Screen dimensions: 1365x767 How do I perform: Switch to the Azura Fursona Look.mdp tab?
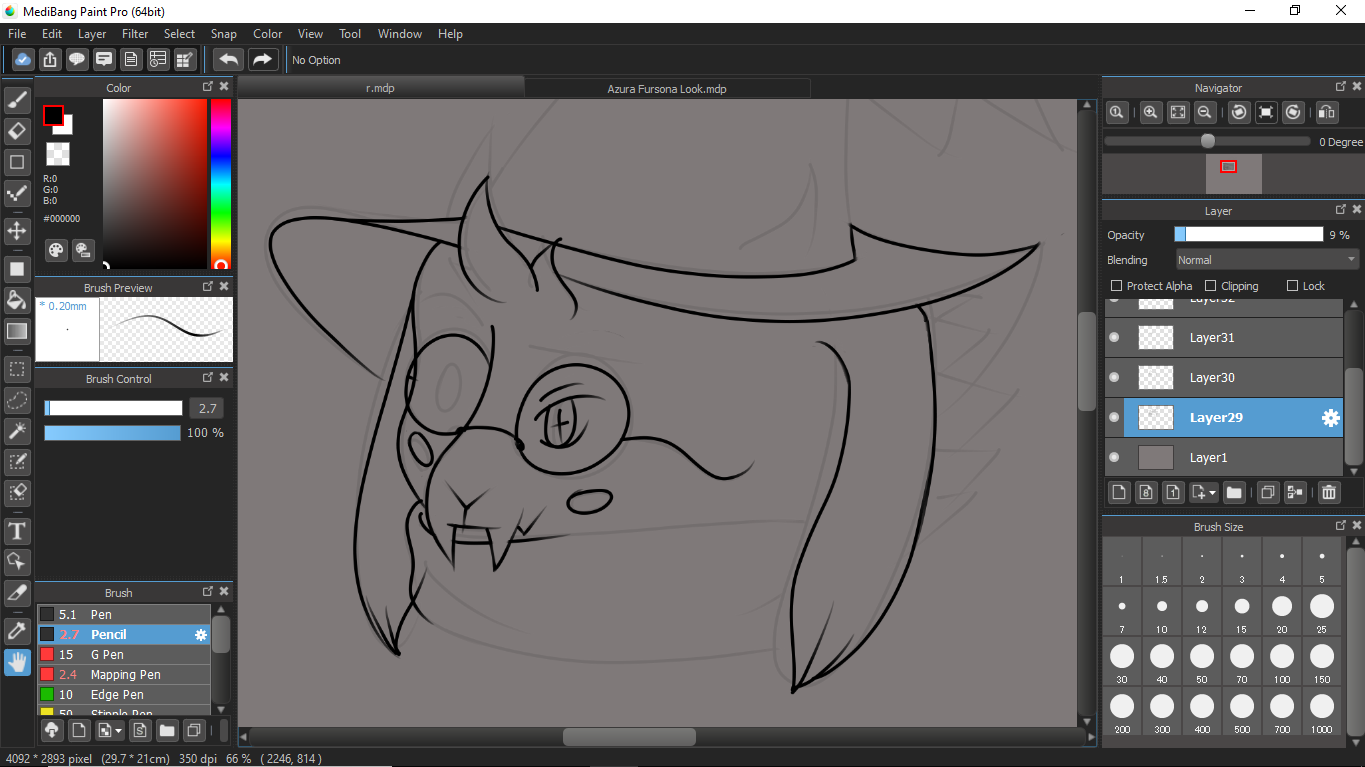[x=667, y=88]
